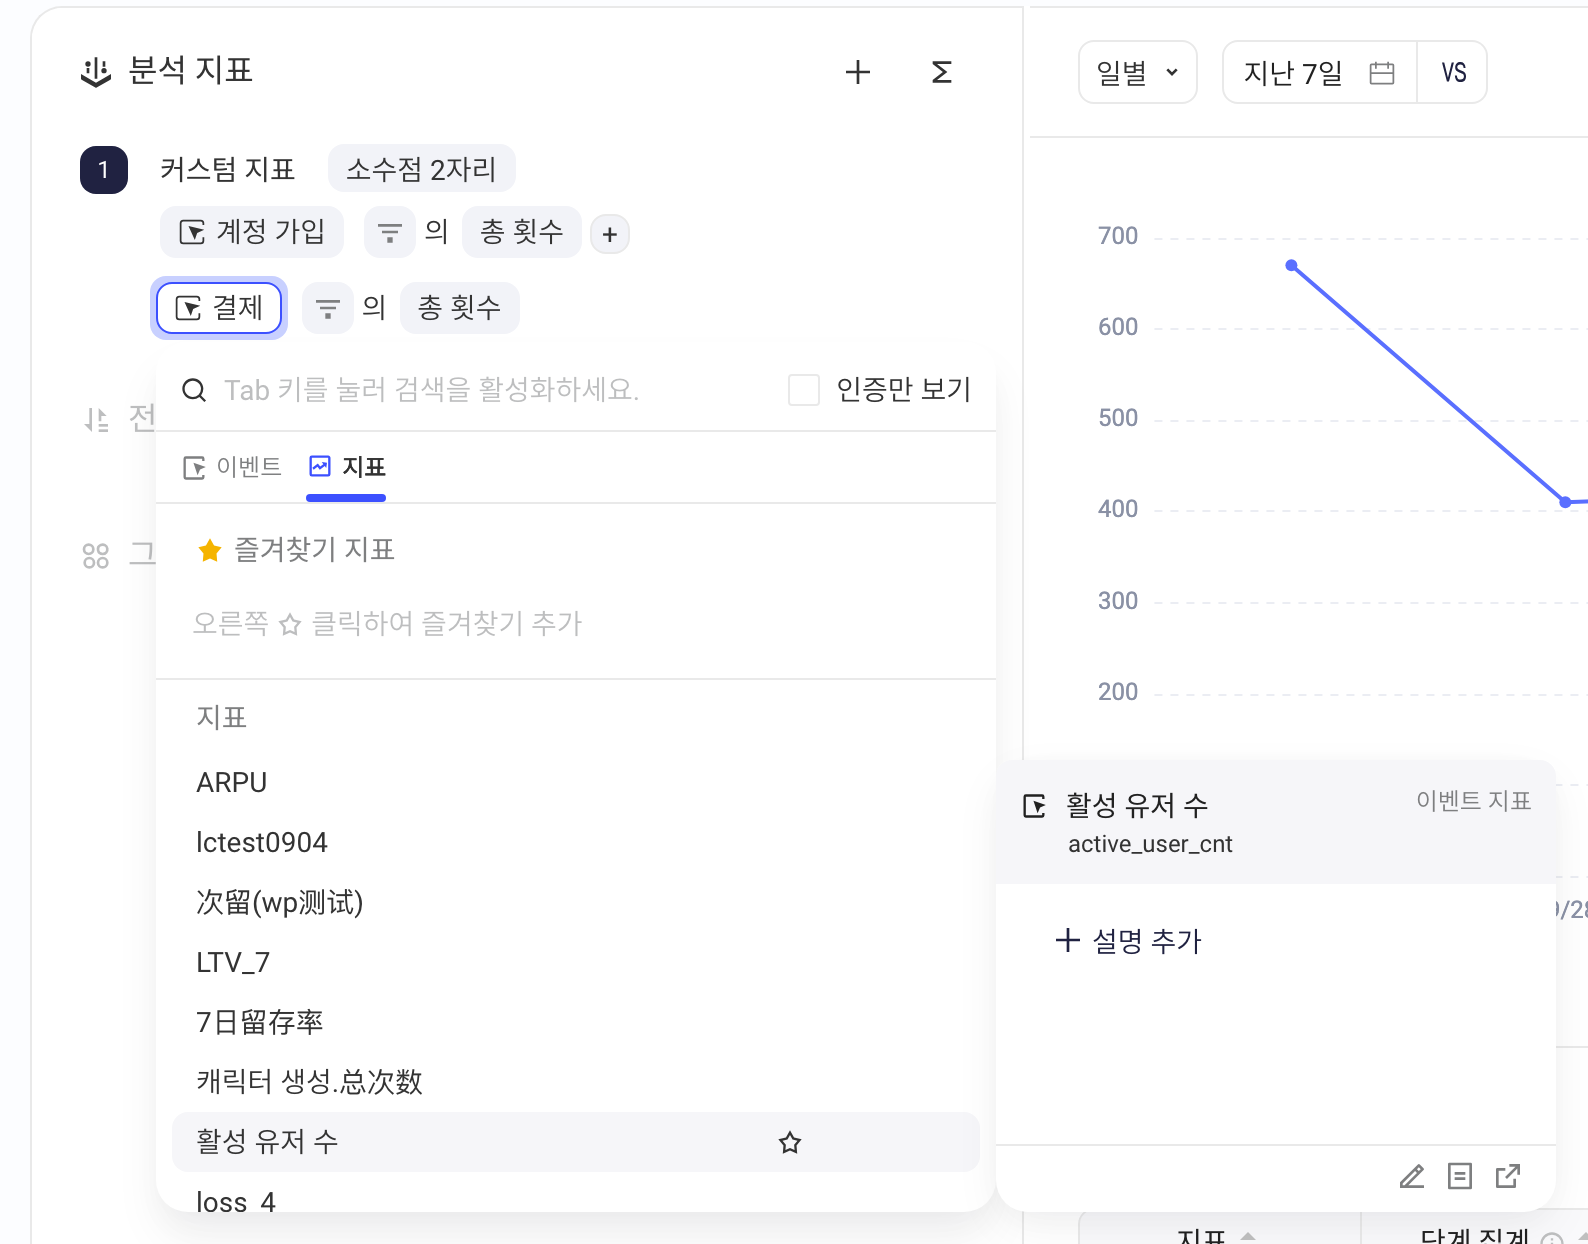Open the 지난 7일 date range picker
Screen dimensions: 1588x1244
point(1319,72)
